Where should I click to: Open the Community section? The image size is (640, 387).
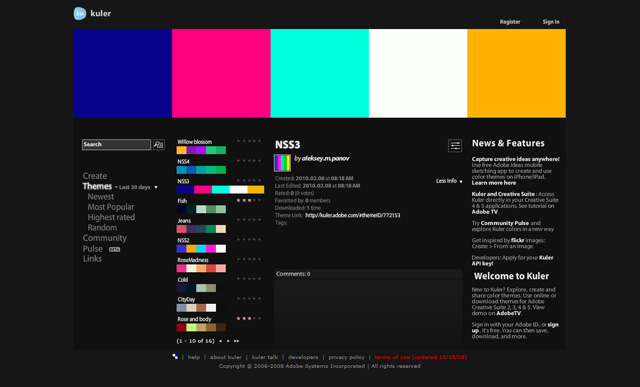[x=104, y=238]
